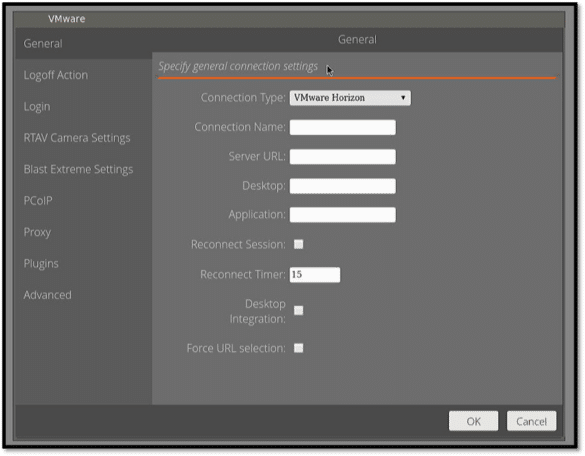Dismiss the dialog with Cancel

(531, 421)
